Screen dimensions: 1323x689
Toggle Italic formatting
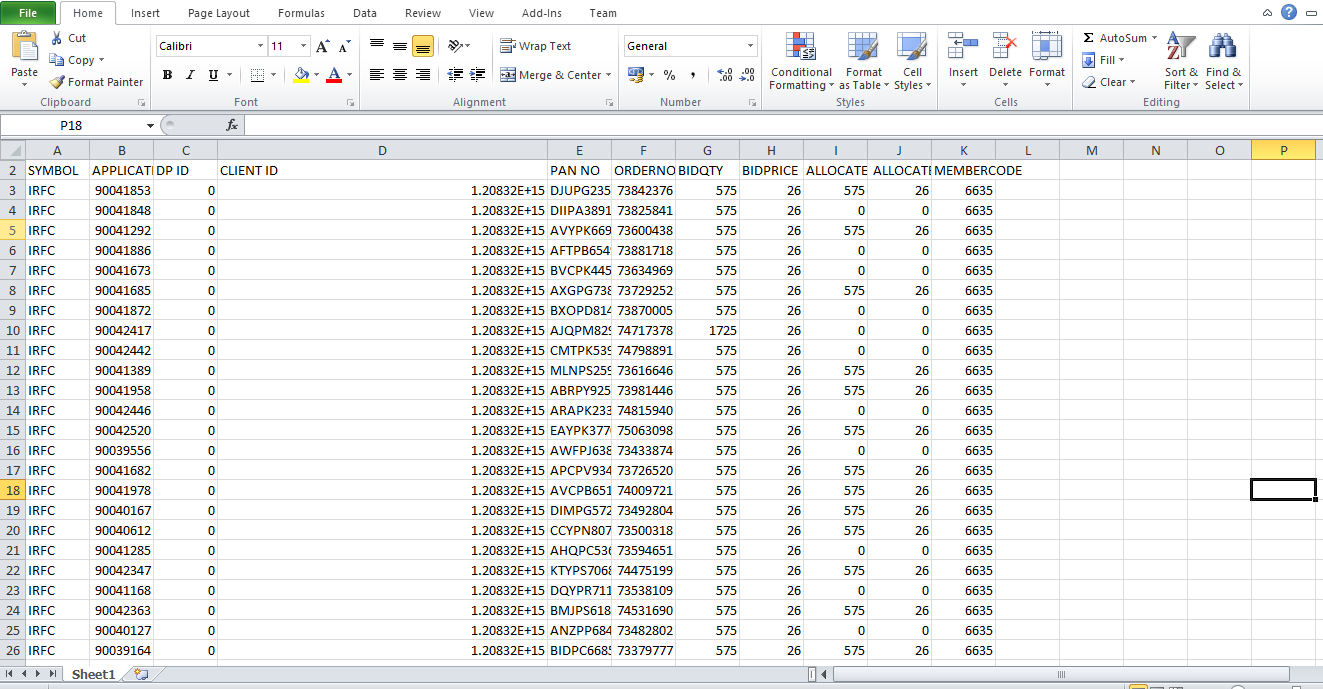click(190, 75)
